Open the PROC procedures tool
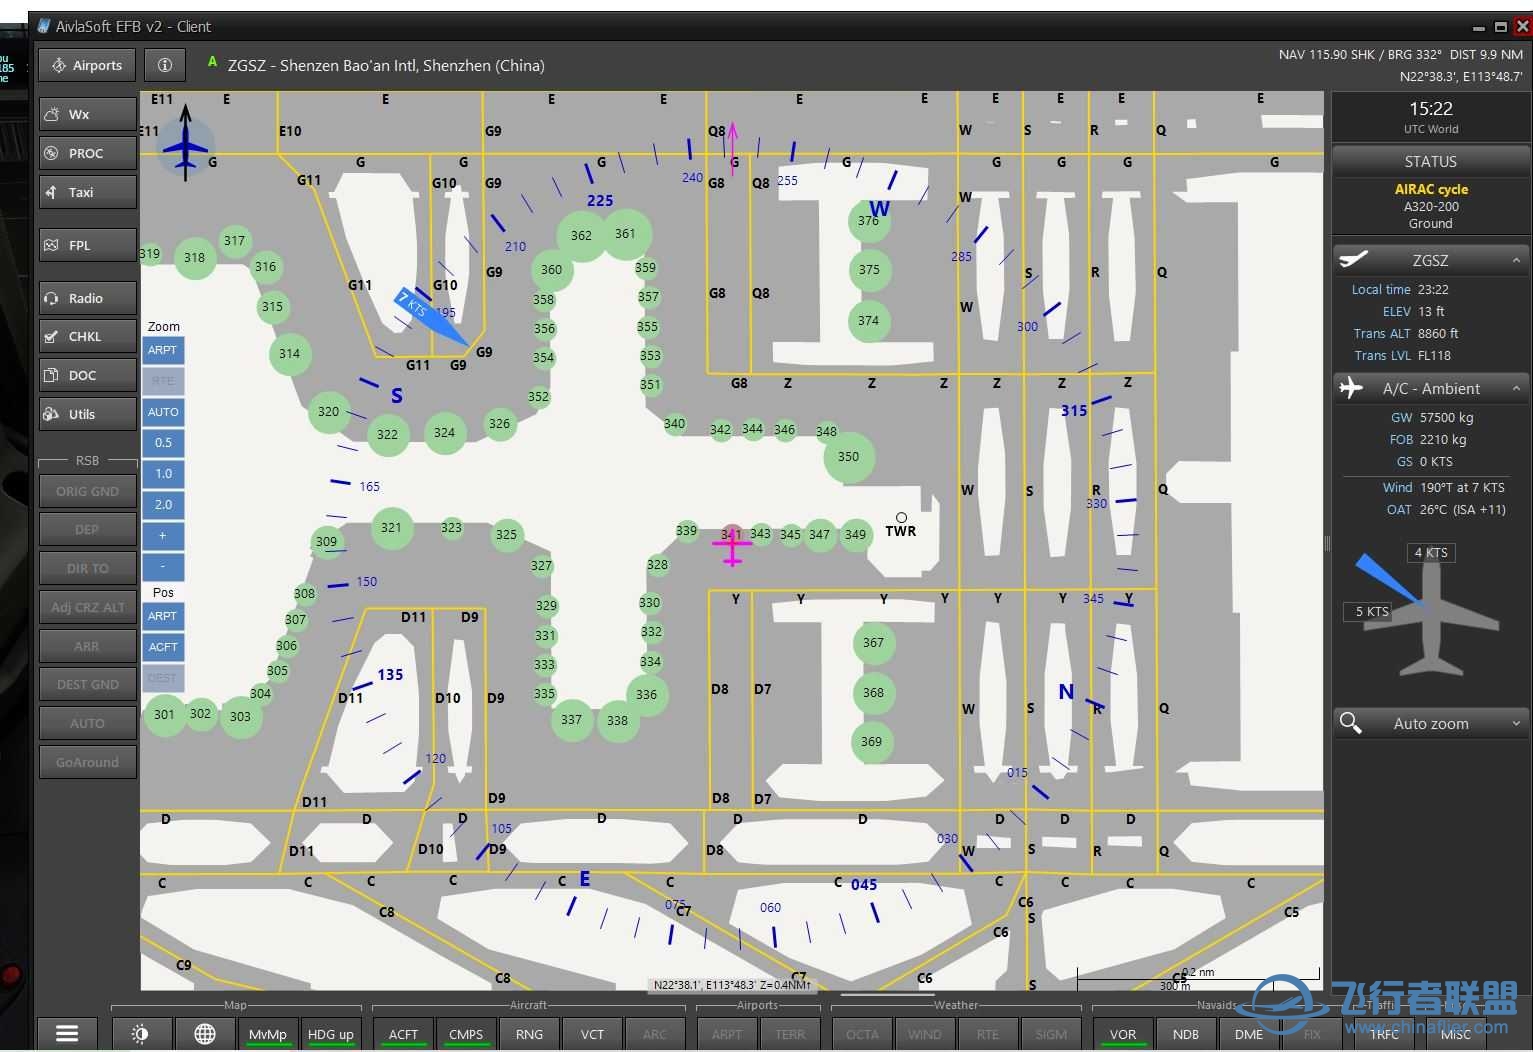Viewport: 1533px width, 1052px height. click(x=87, y=152)
